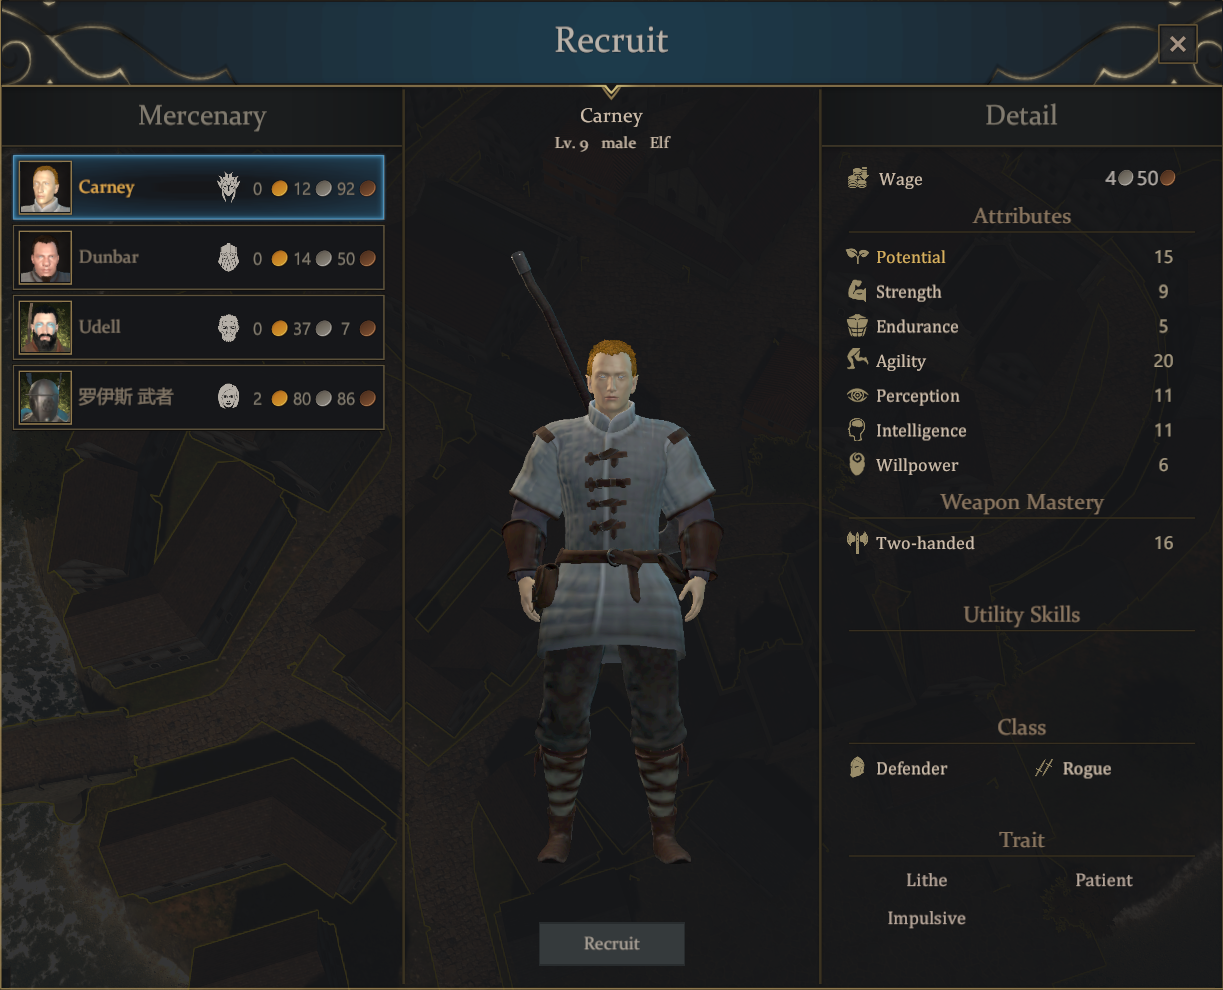Screen dimensions: 1223x990
Task: Select Udell in the mercenary list
Action: tap(199, 327)
